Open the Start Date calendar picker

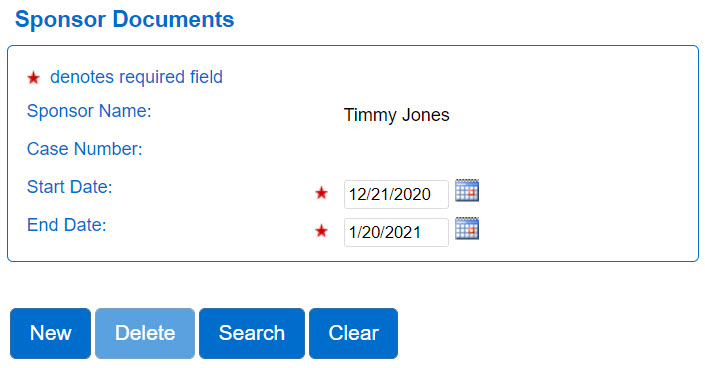[x=467, y=190]
